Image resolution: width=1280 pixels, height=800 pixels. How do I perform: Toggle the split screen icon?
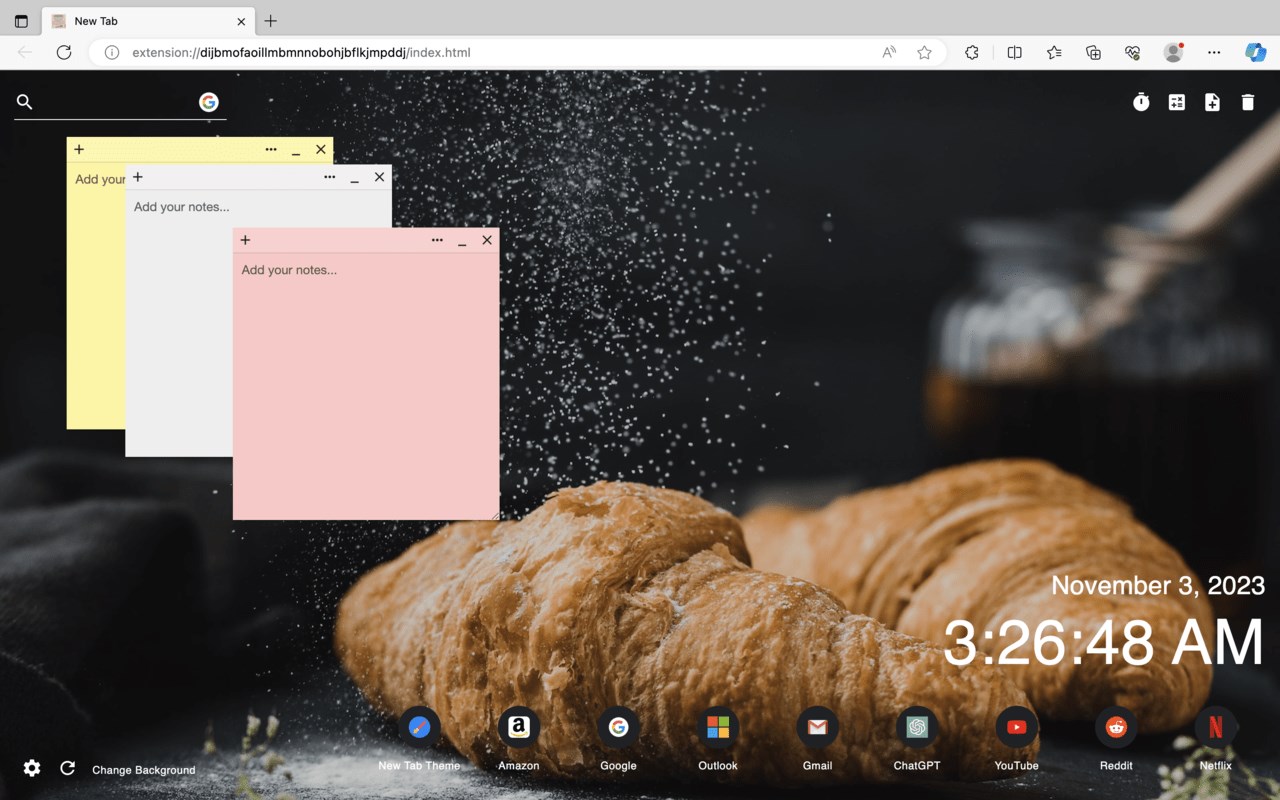coord(1014,52)
